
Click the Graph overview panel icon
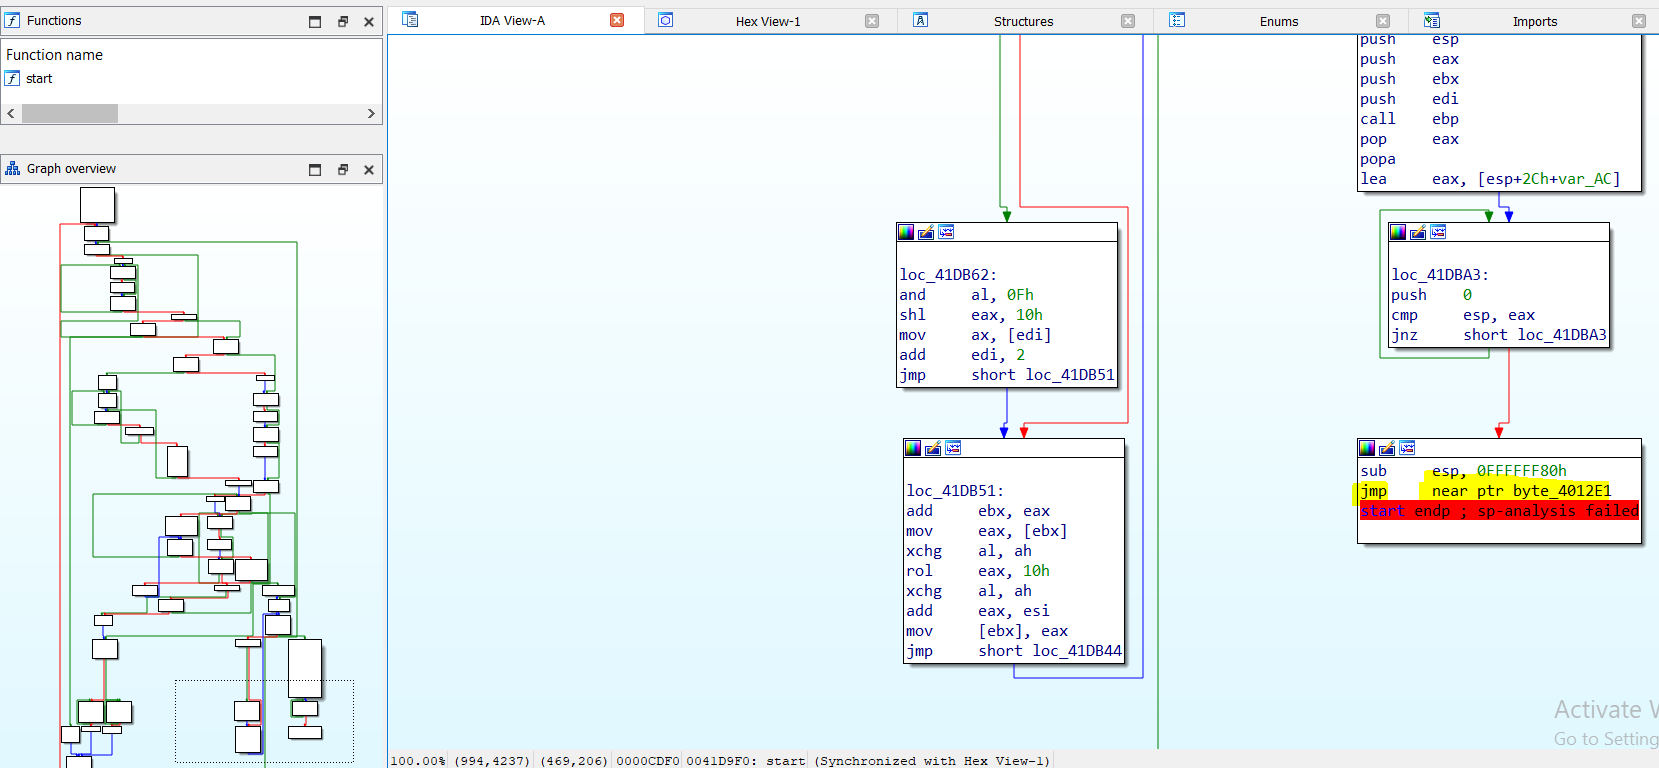tap(13, 169)
